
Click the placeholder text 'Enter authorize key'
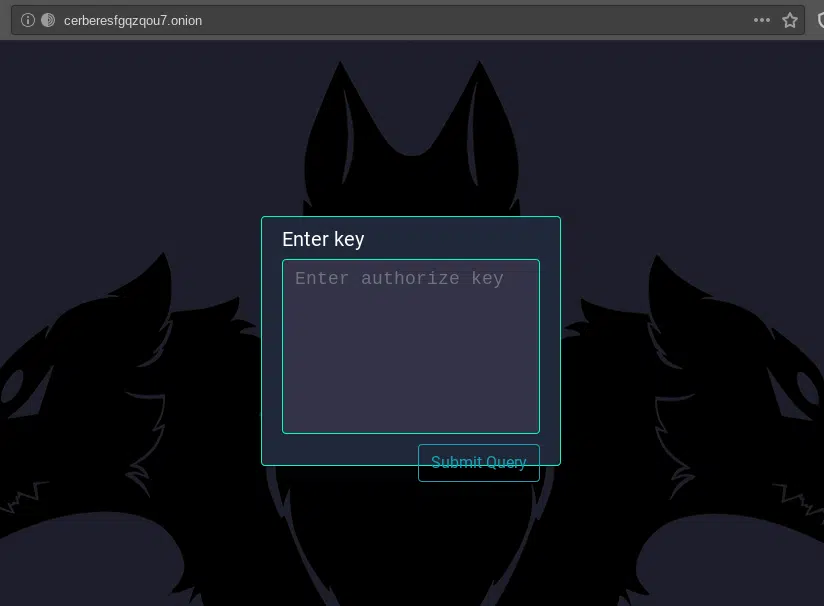(x=399, y=278)
